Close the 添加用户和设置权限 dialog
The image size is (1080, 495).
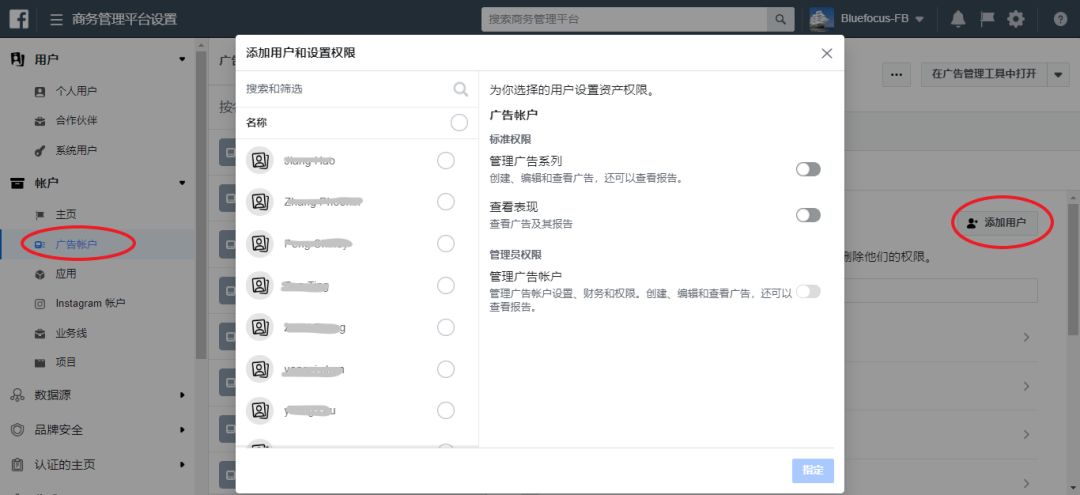click(x=827, y=53)
